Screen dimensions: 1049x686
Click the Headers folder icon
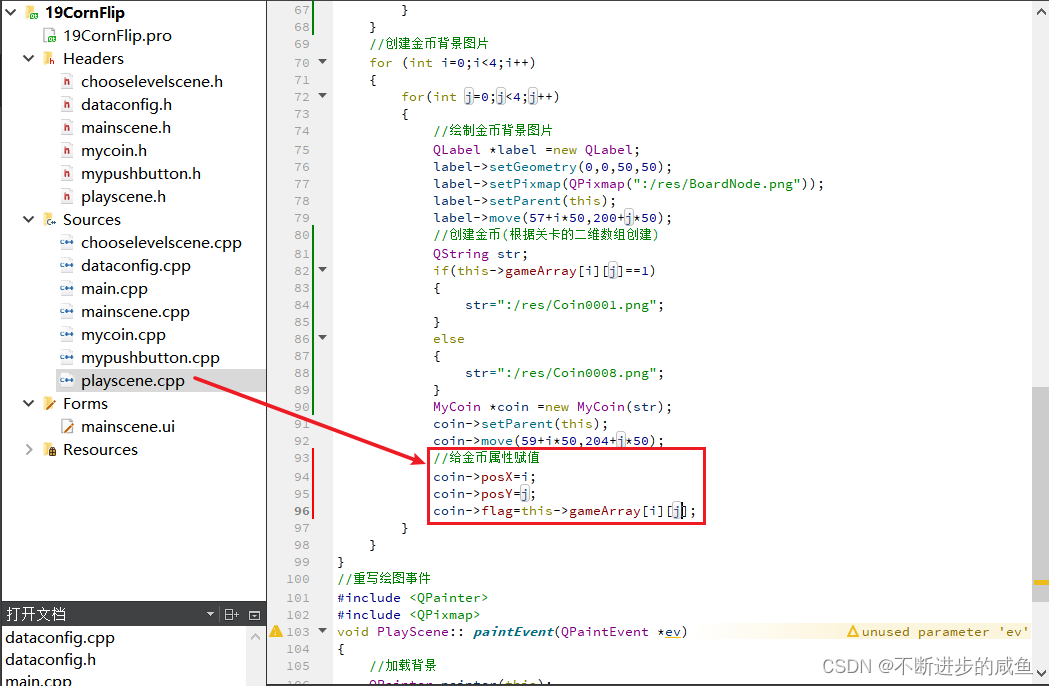(x=50, y=59)
